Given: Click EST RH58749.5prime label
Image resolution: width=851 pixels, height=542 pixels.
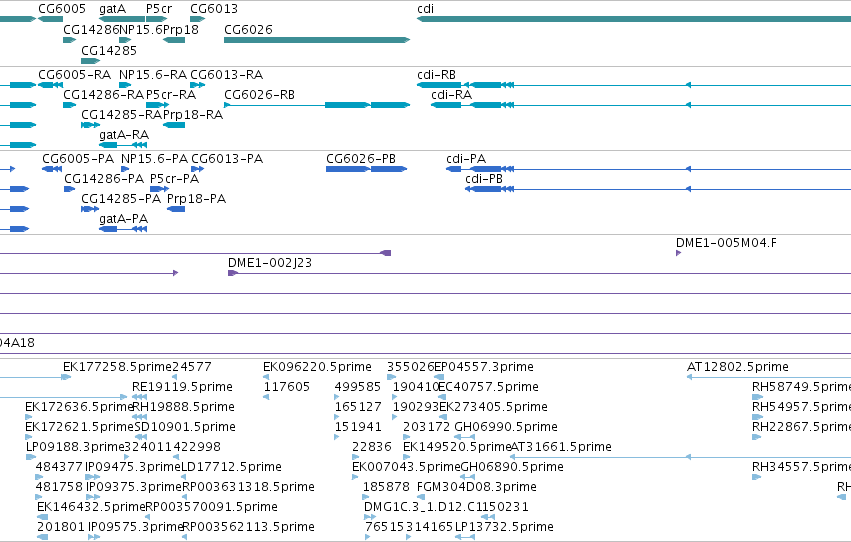Looking at the screenshot, I should (x=801, y=387).
